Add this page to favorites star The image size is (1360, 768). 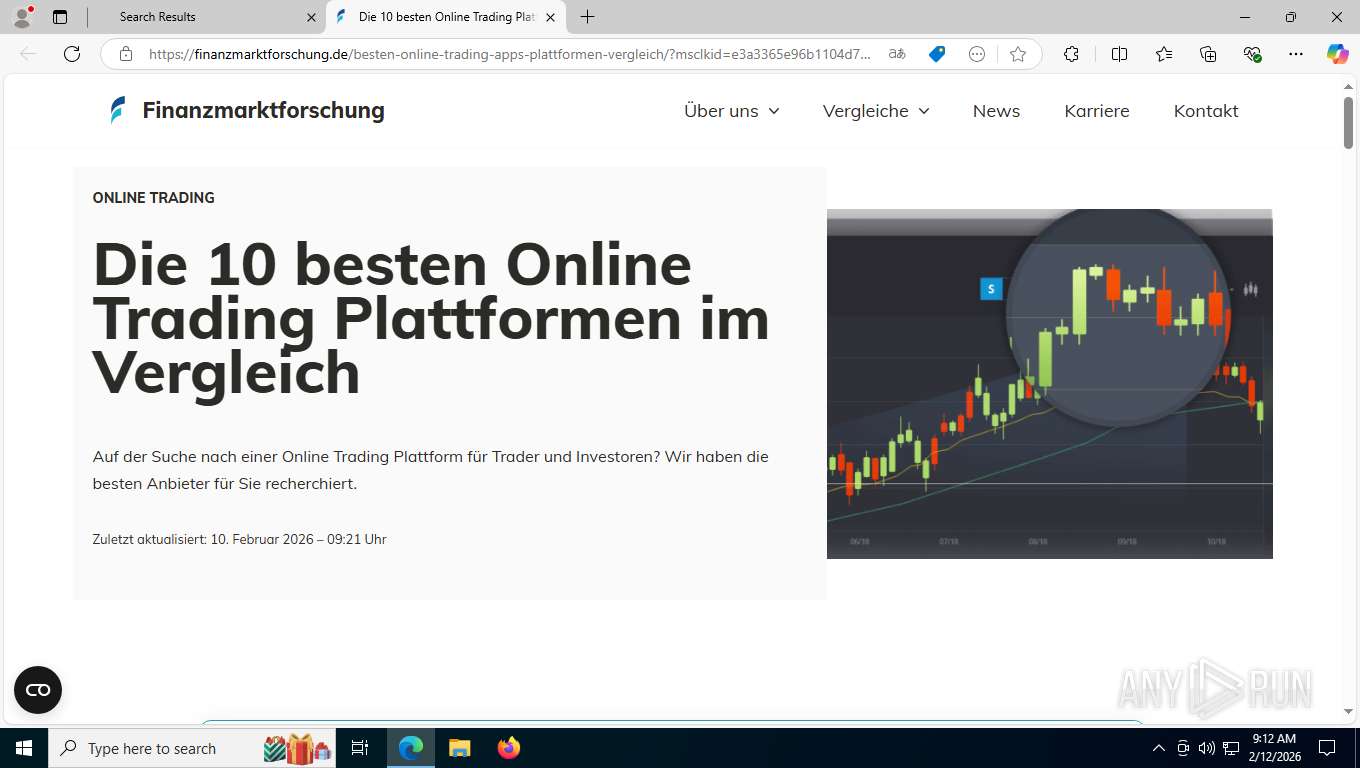[x=1018, y=54]
